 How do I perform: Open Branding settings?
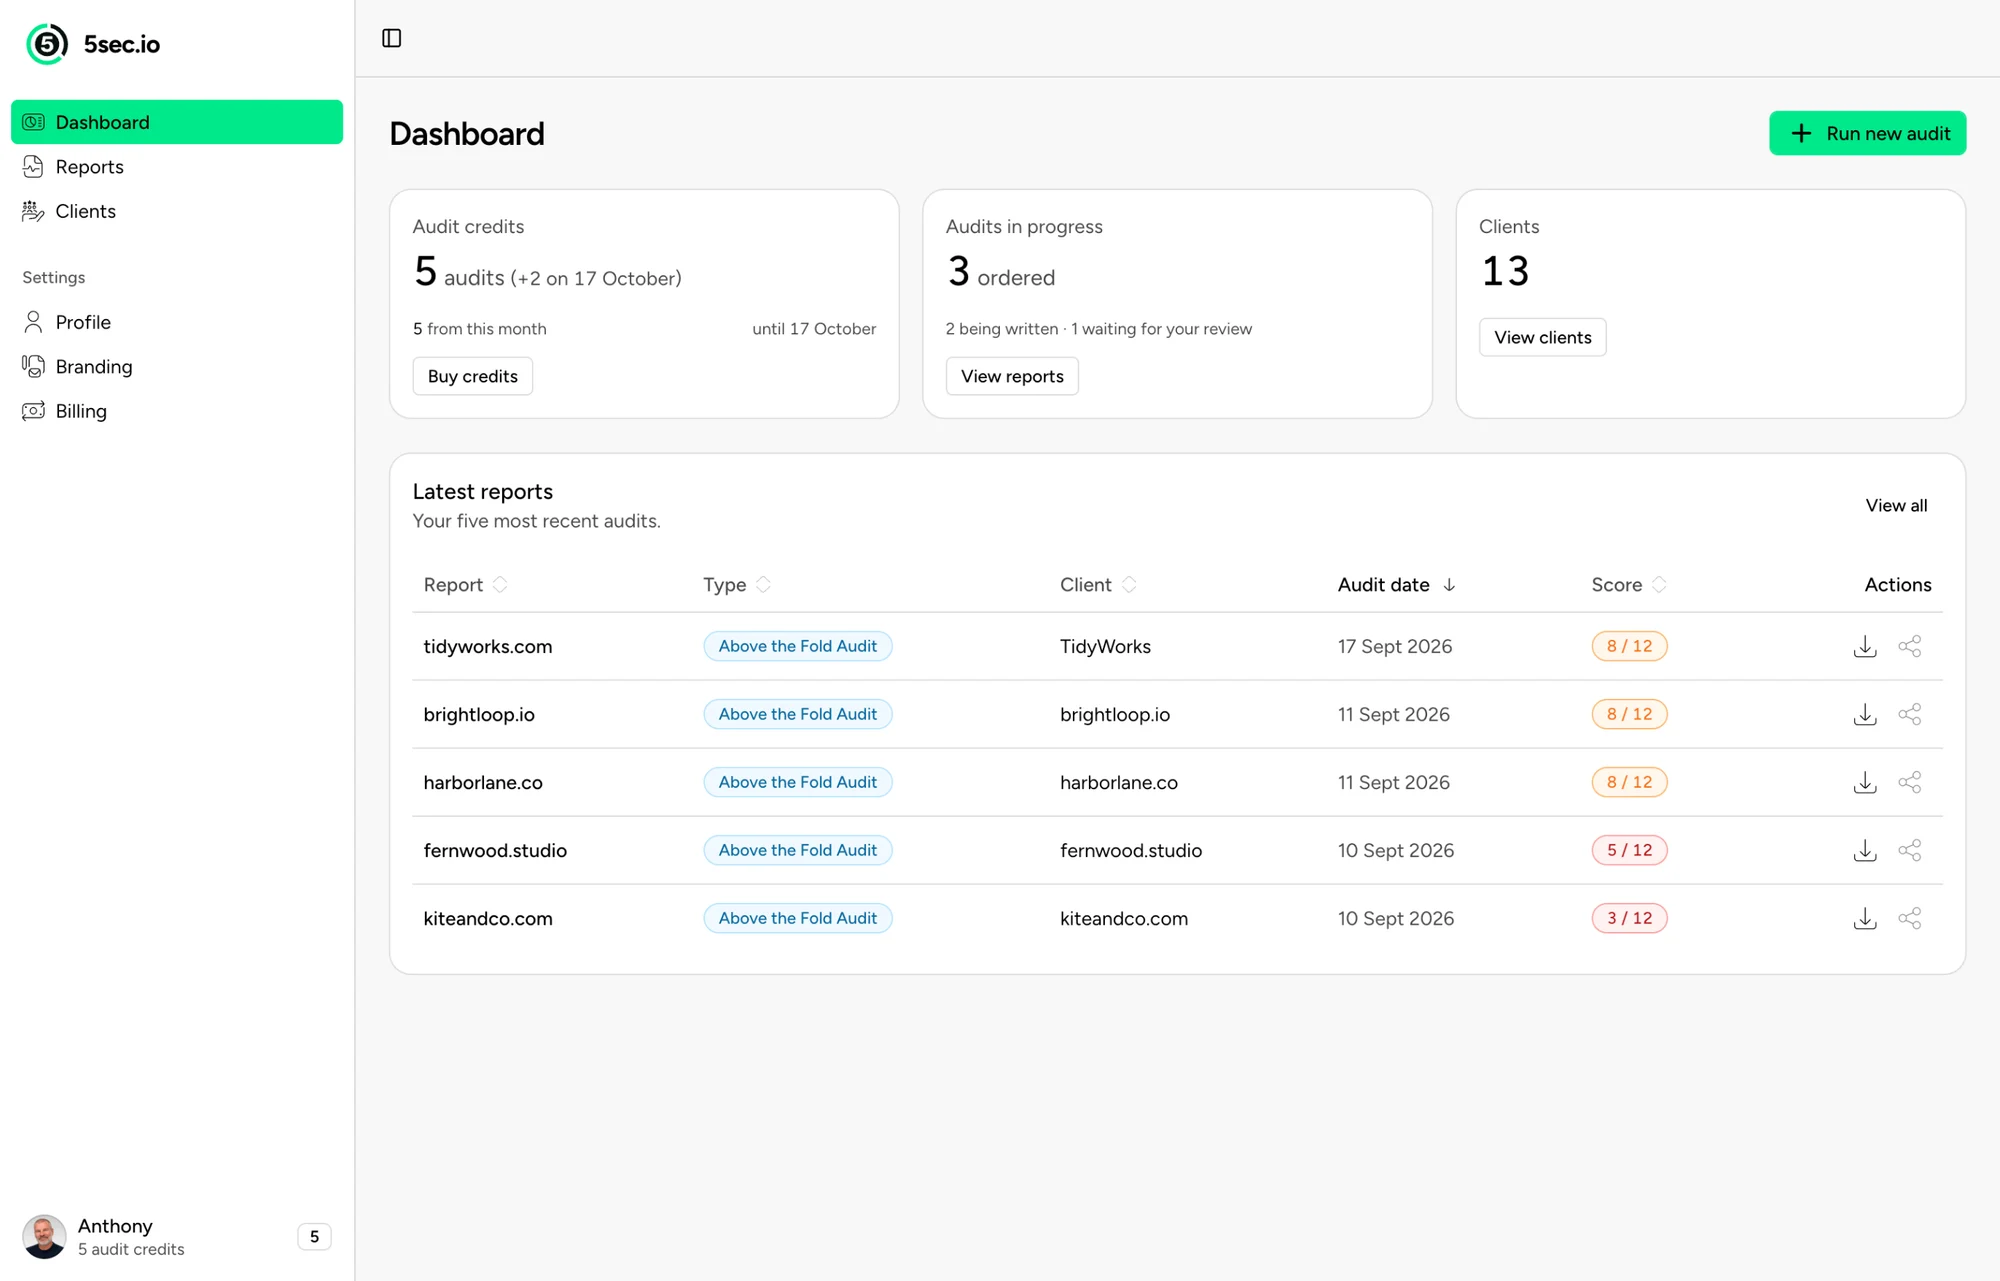tap(177, 367)
